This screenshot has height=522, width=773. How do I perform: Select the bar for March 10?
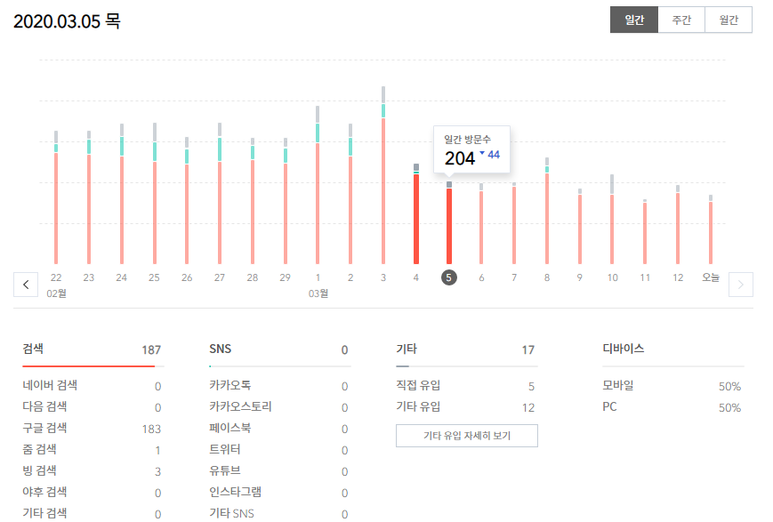coord(612,219)
